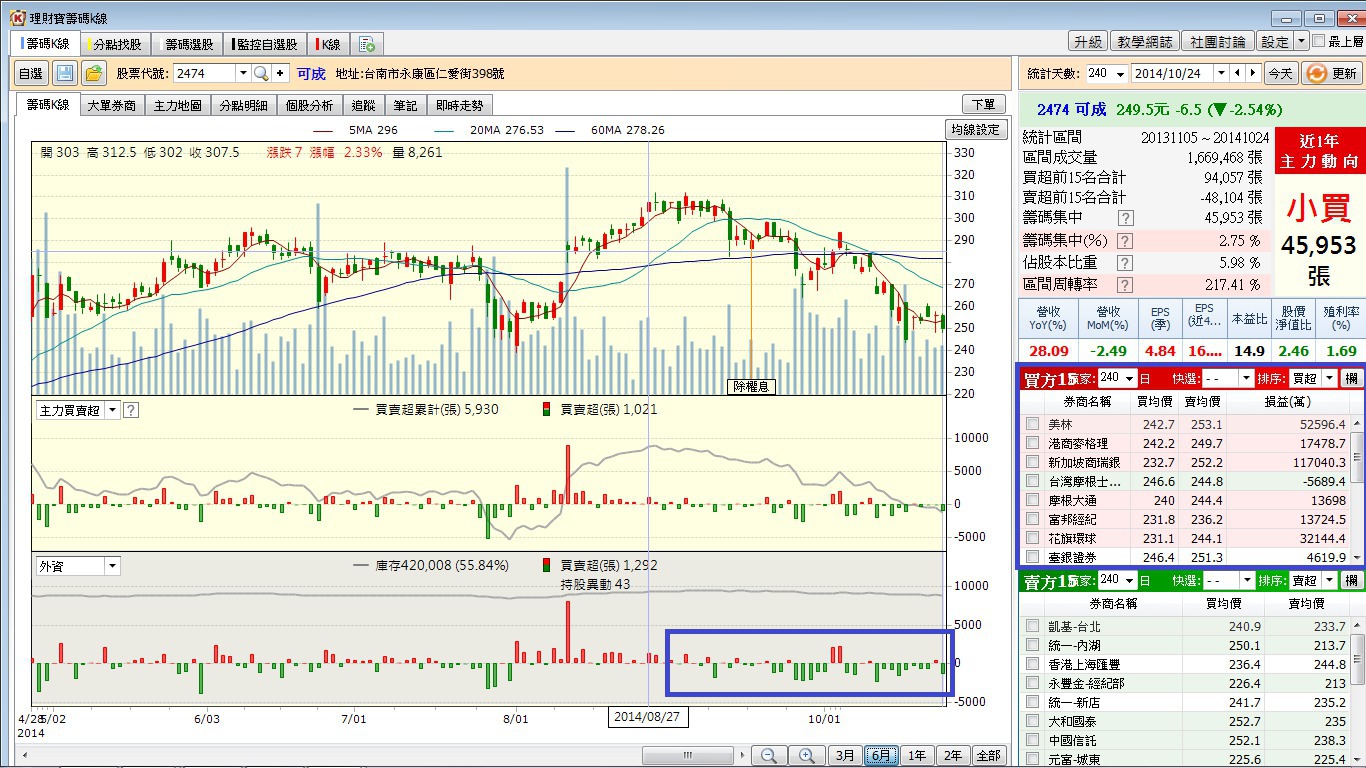
Task: Check the box for 美林 broker
Action: tap(1032, 424)
